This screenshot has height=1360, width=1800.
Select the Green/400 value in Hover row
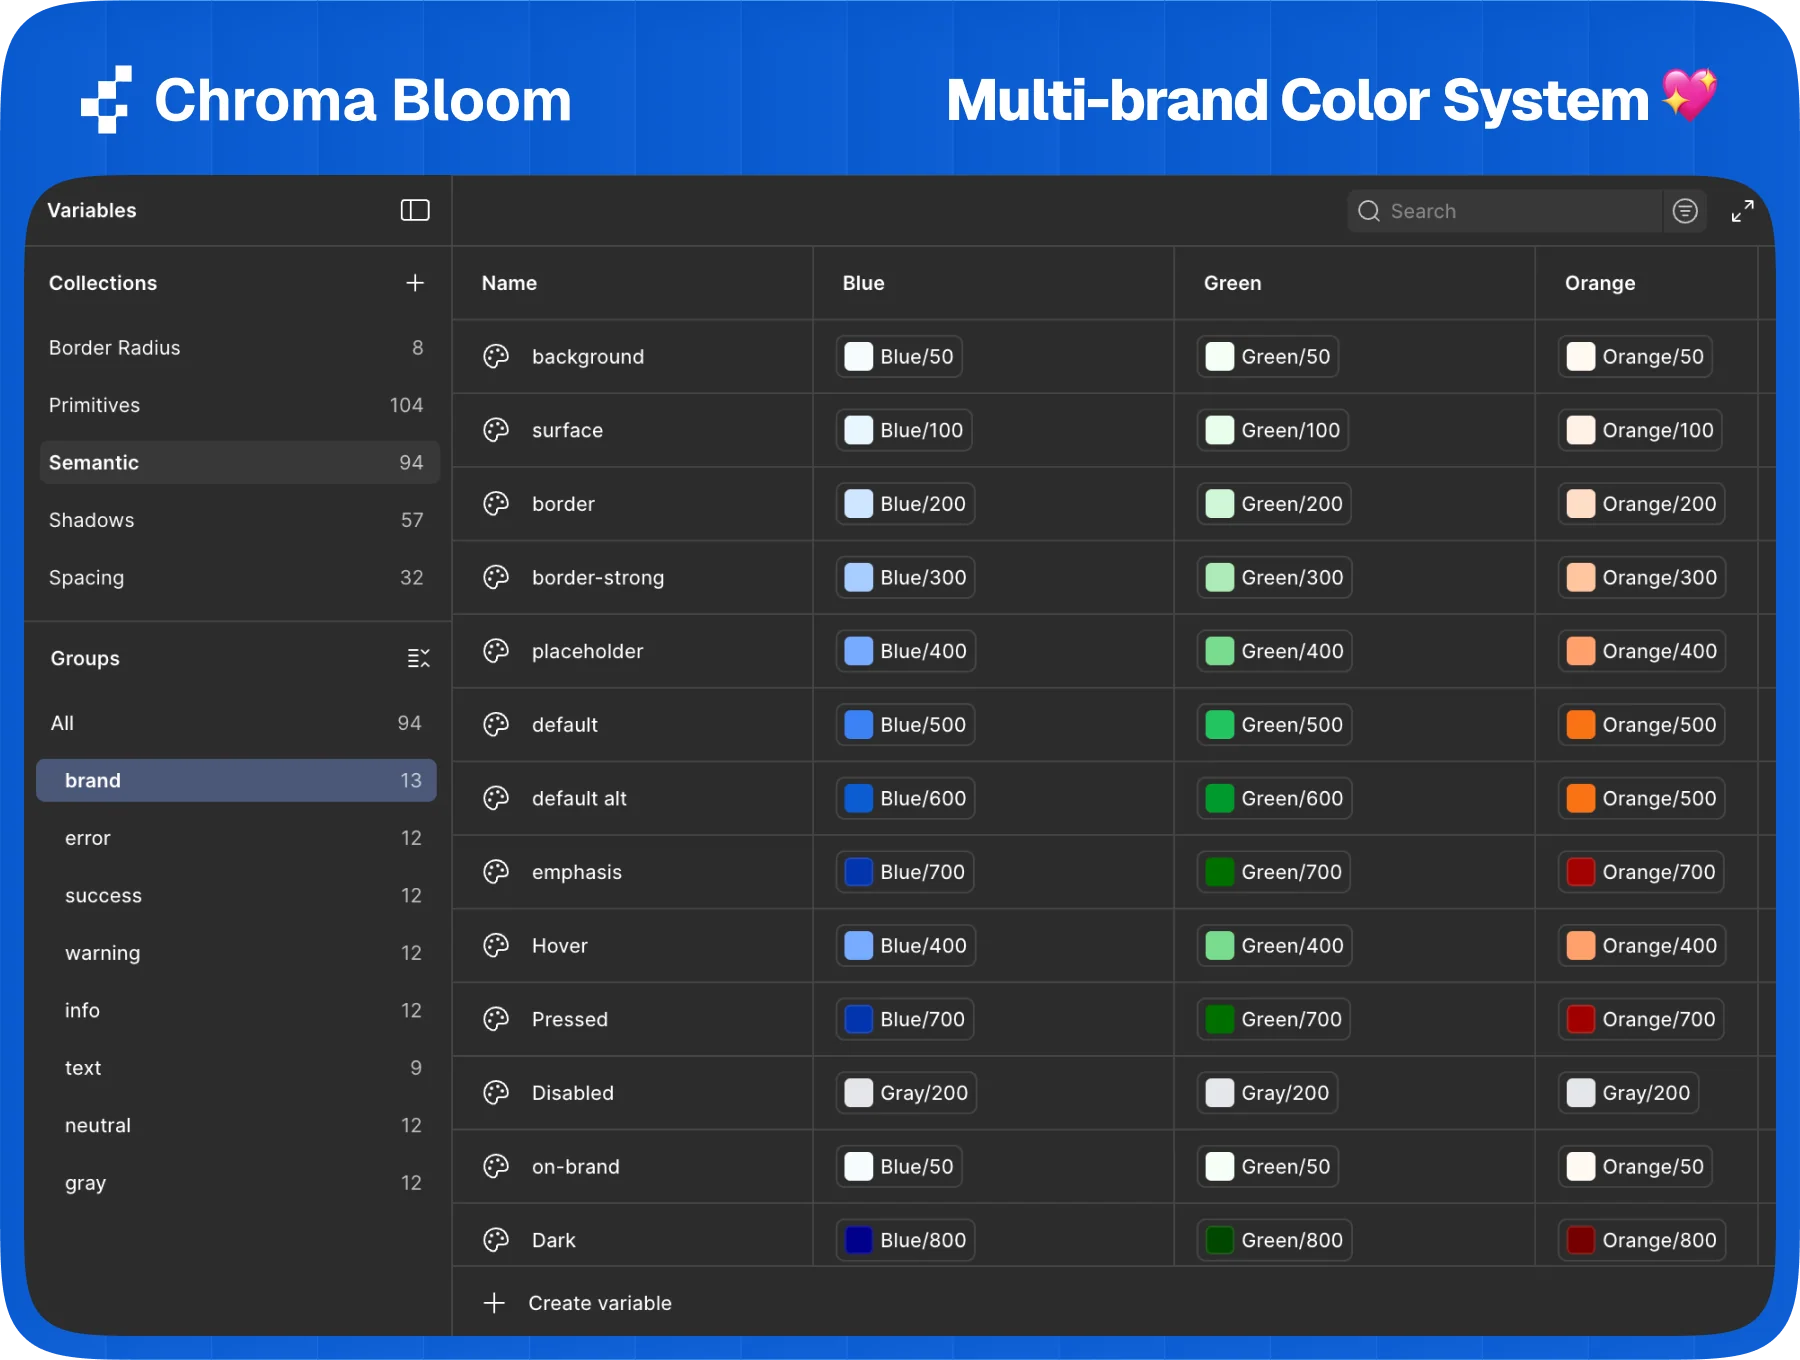tap(1274, 946)
